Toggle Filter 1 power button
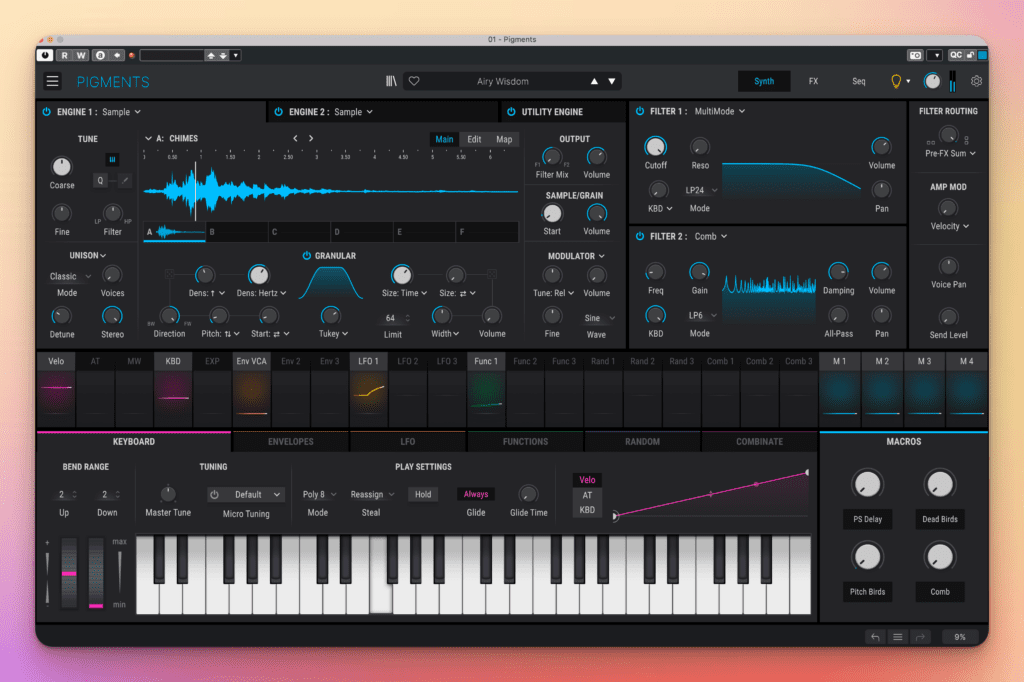1024x682 pixels. (x=640, y=111)
